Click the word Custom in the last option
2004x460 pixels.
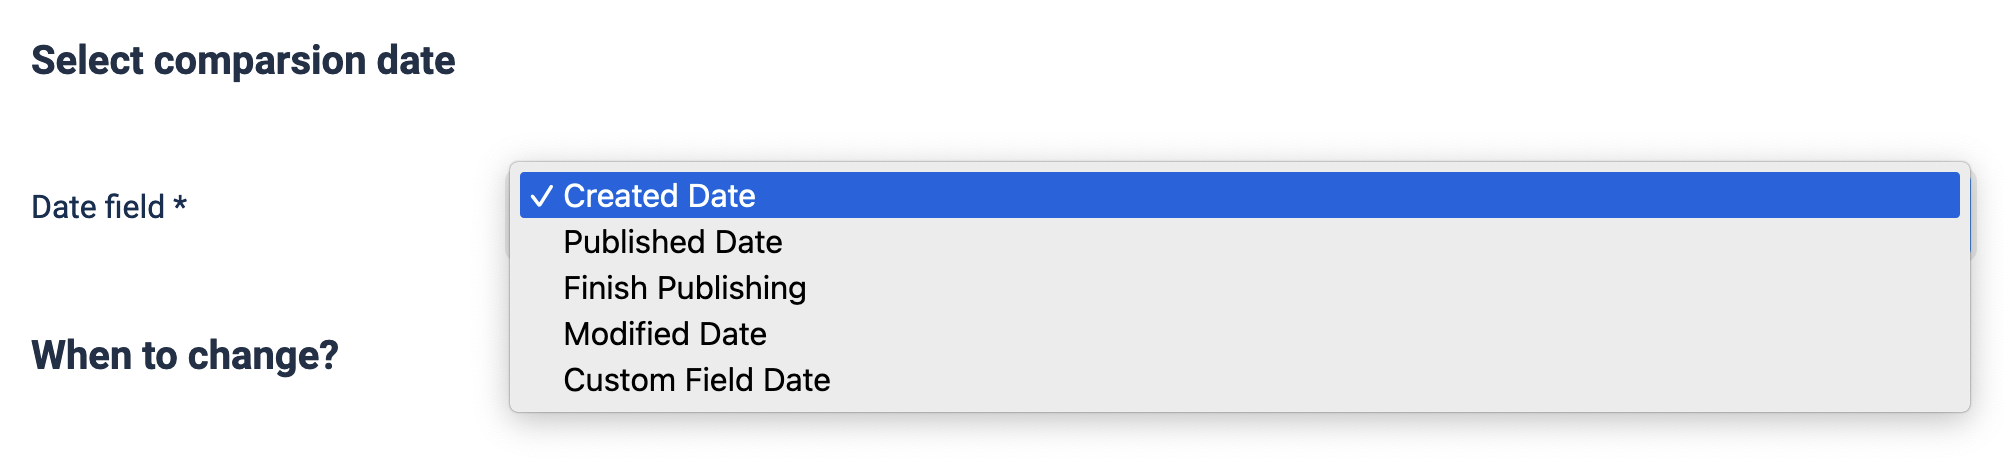coord(619,380)
